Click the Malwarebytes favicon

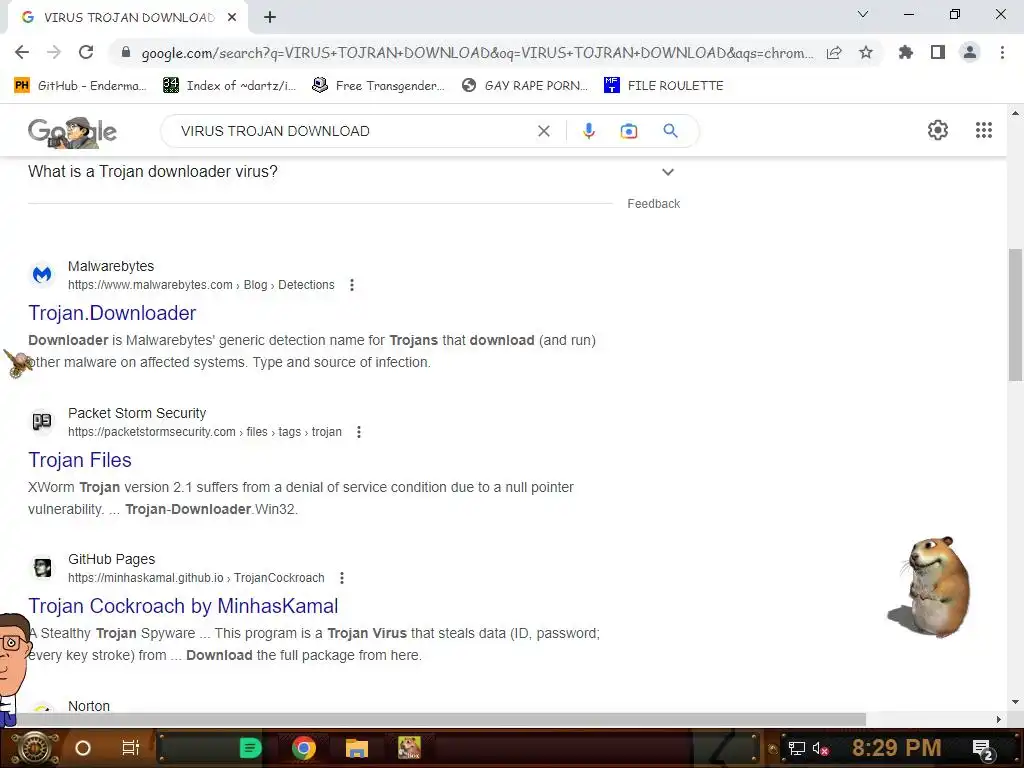[x=42, y=274]
